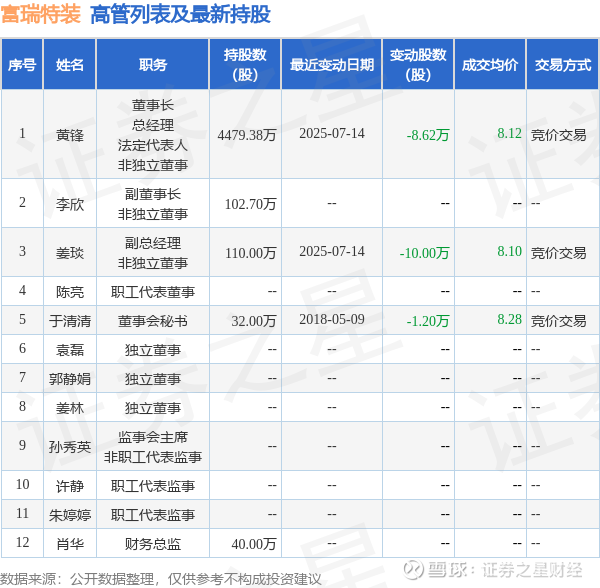Click row number 12
This screenshot has height=588, width=600.
(x=22, y=542)
